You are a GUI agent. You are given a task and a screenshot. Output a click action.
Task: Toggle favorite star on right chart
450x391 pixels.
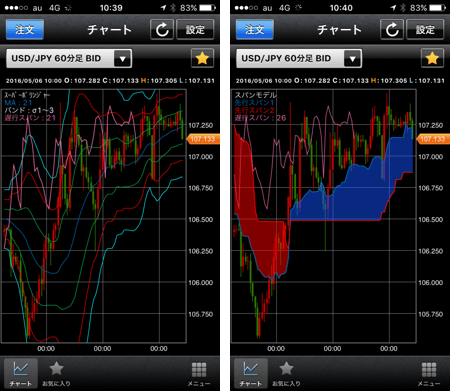tap(432, 58)
